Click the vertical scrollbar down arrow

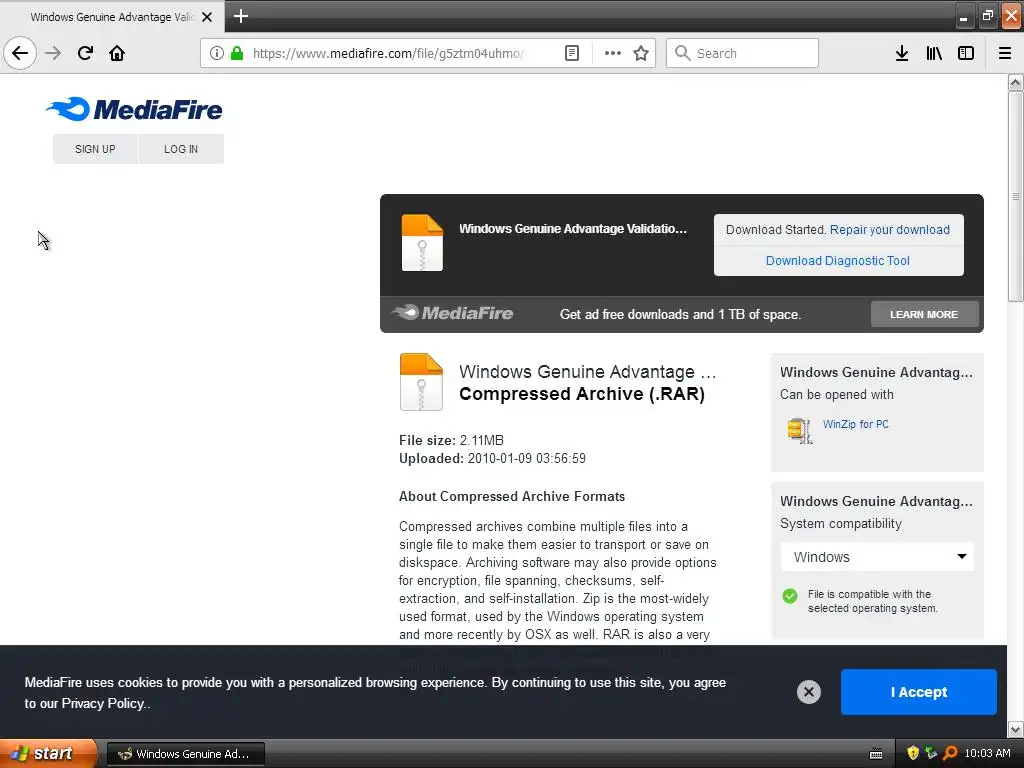click(1015, 729)
